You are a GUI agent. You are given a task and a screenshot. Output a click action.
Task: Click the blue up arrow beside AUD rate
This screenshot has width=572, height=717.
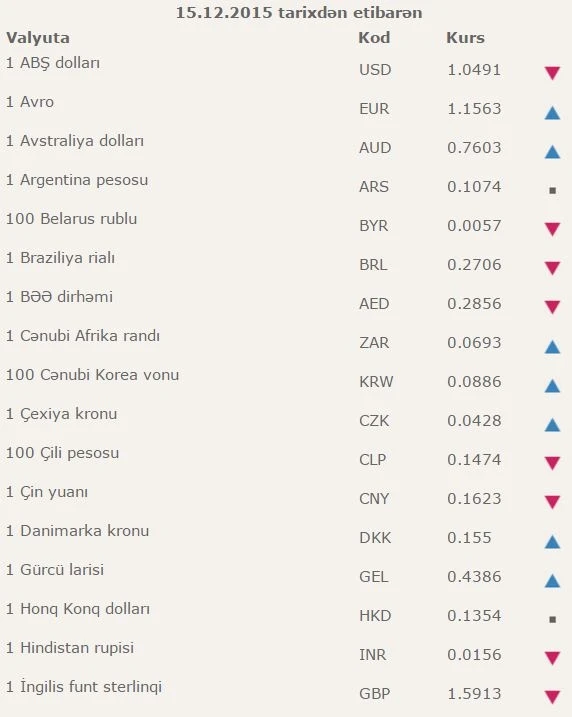pos(552,151)
